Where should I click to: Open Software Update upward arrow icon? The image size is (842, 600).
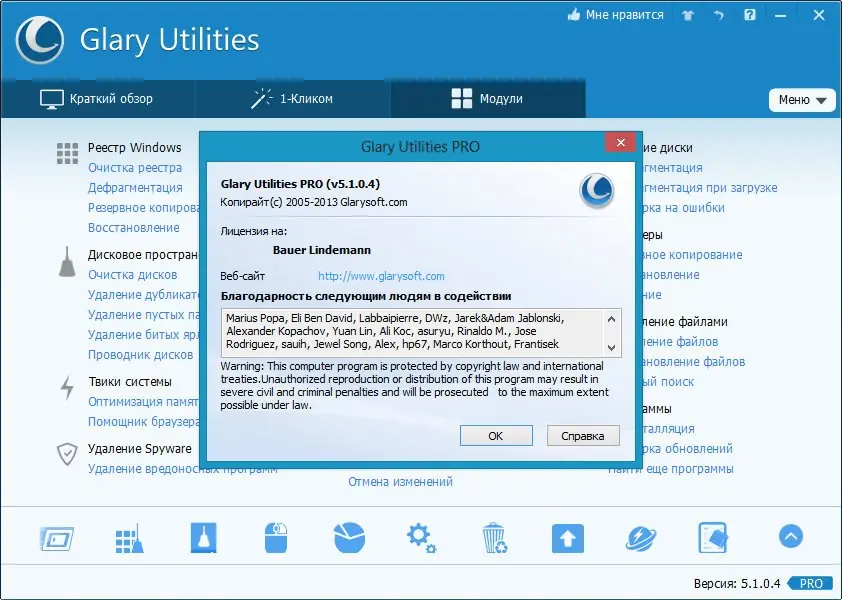(x=568, y=538)
